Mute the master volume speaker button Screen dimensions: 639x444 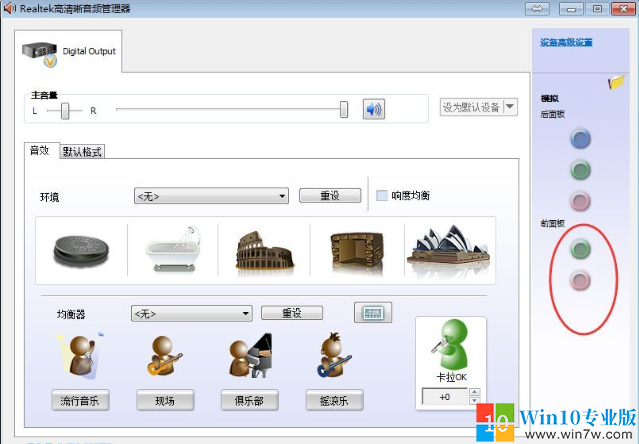pyautogui.click(x=374, y=109)
